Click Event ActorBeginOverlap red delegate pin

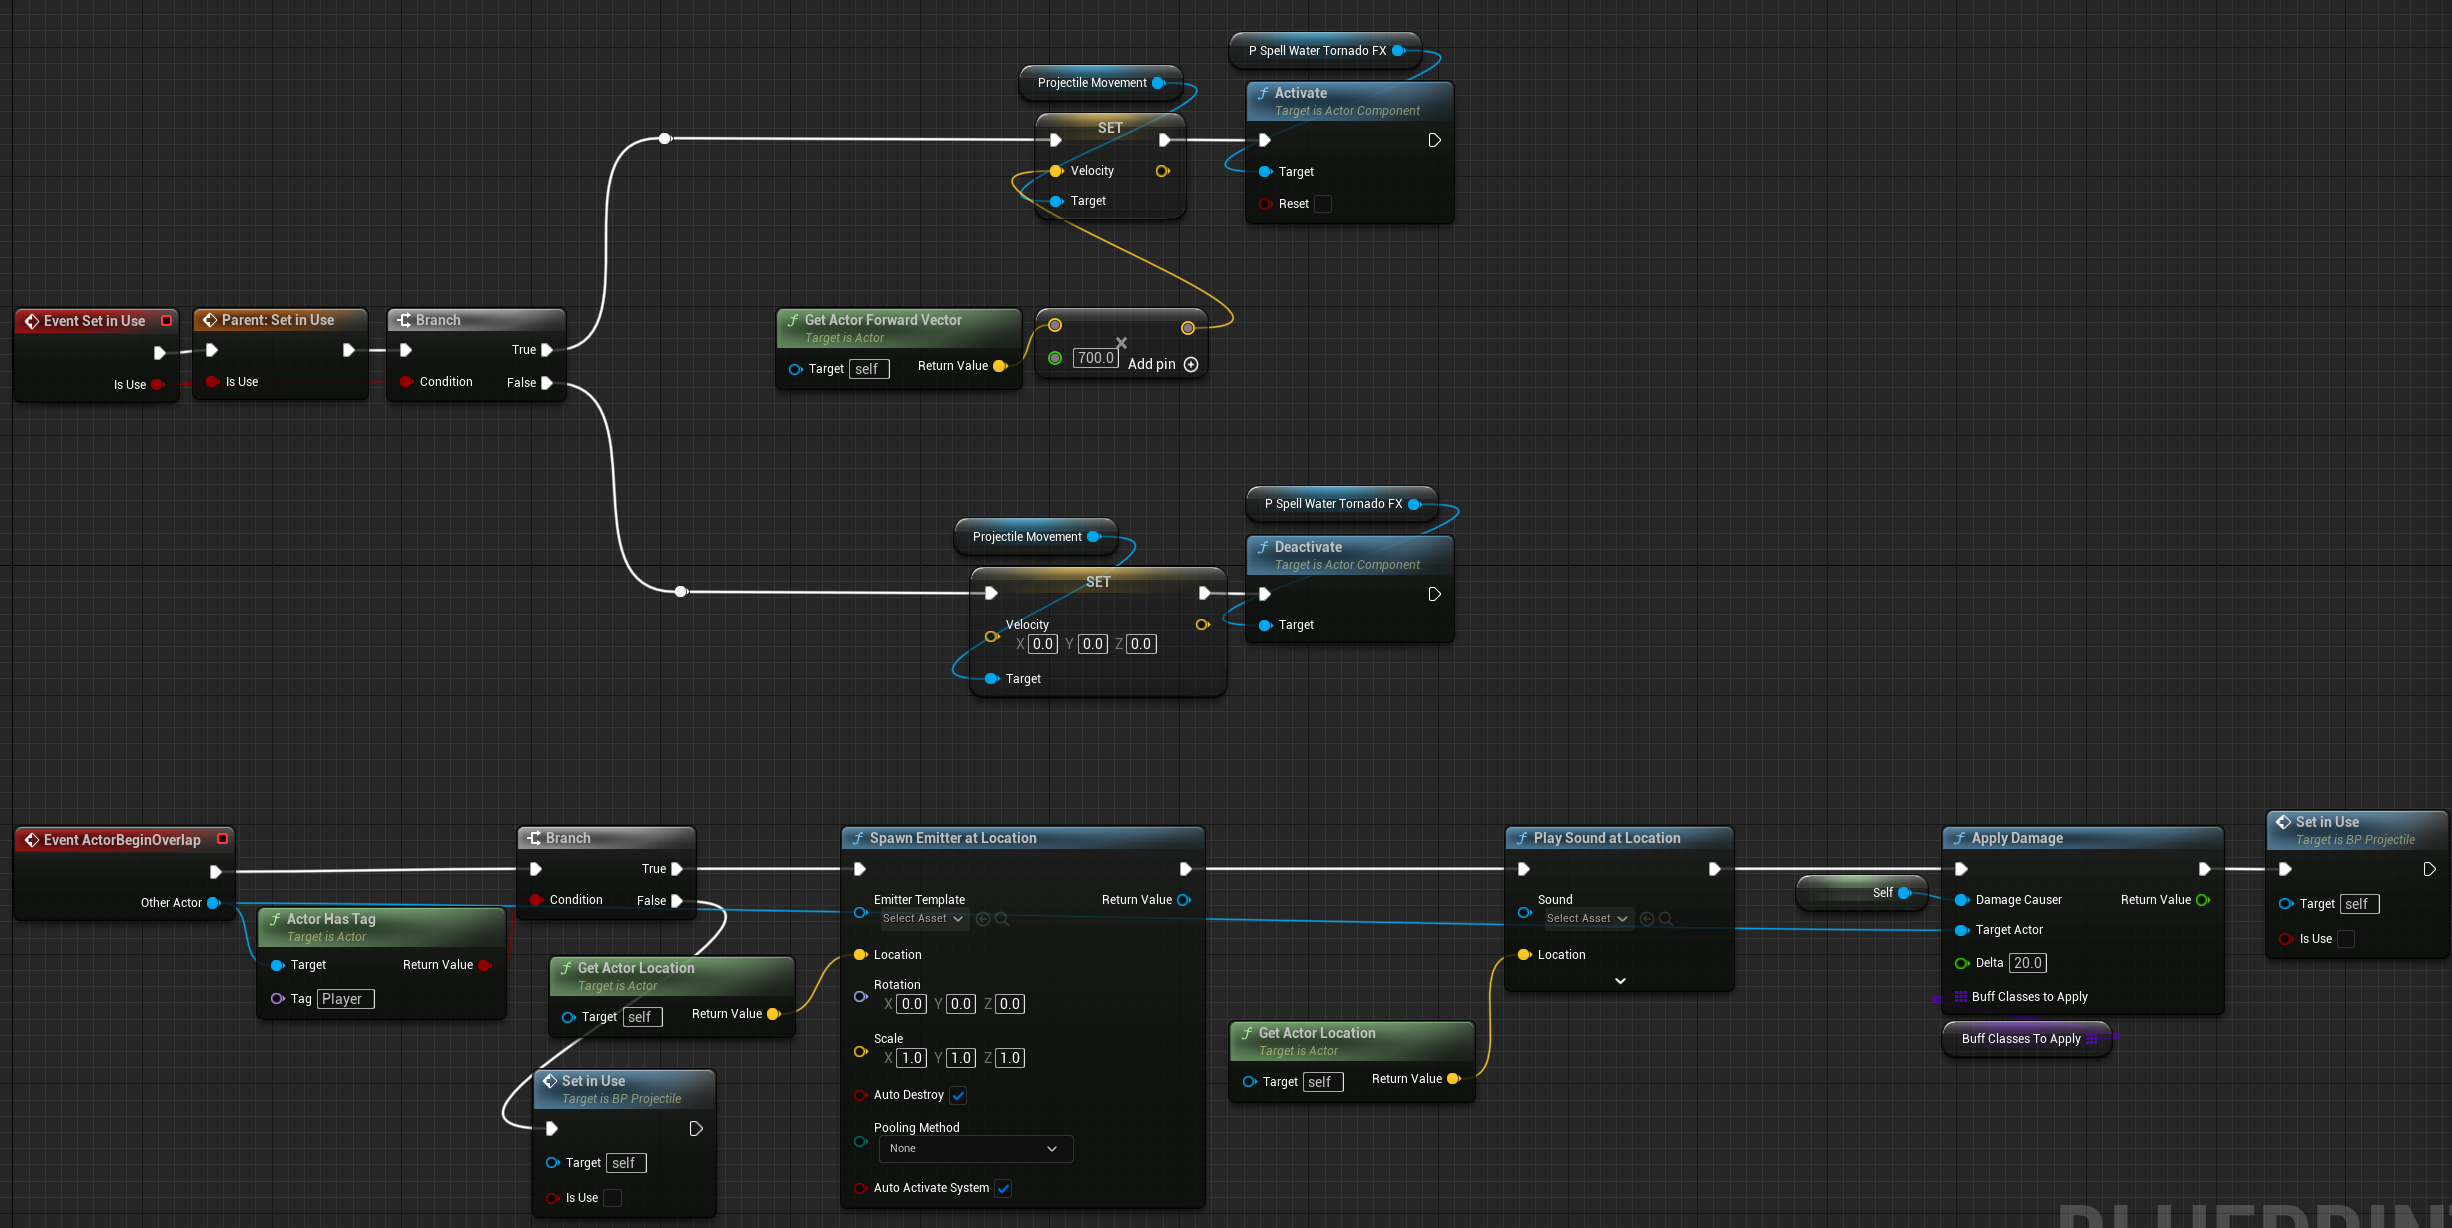(223, 839)
